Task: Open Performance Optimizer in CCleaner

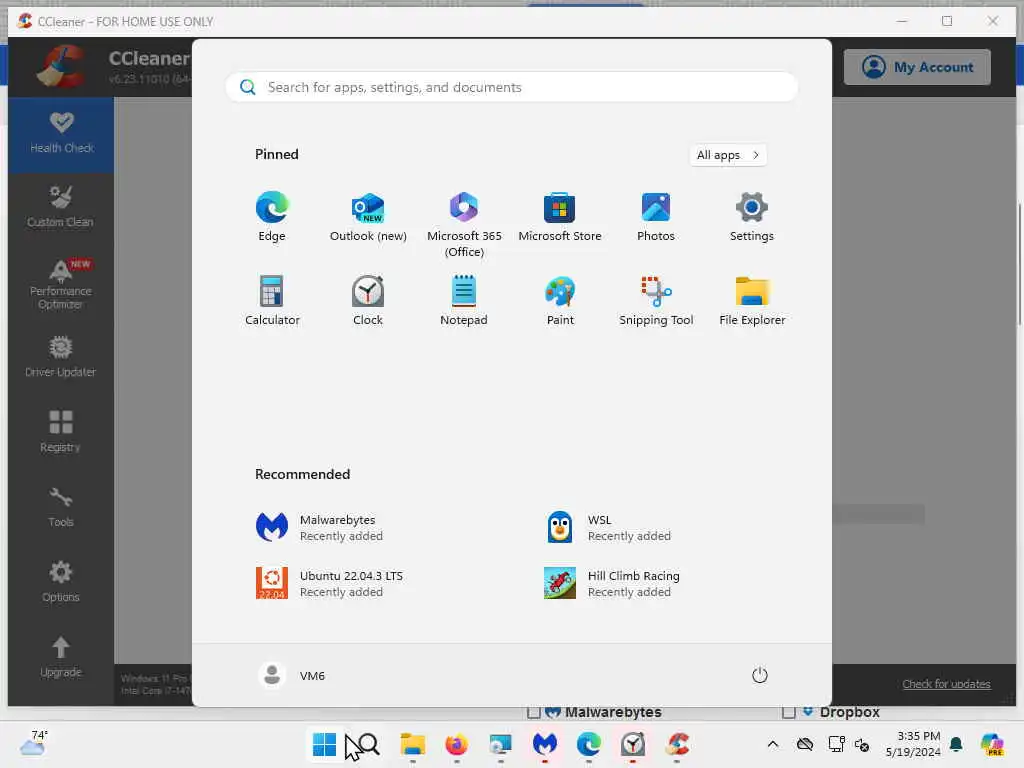Action: coord(61,284)
